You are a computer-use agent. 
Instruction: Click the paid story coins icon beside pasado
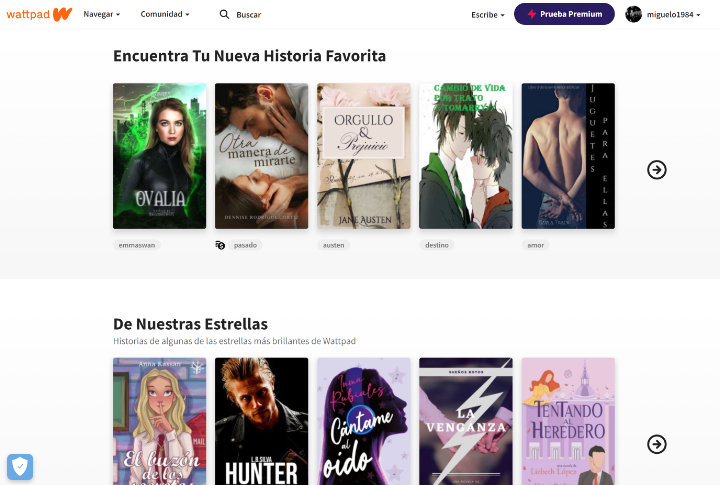(x=220, y=245)
